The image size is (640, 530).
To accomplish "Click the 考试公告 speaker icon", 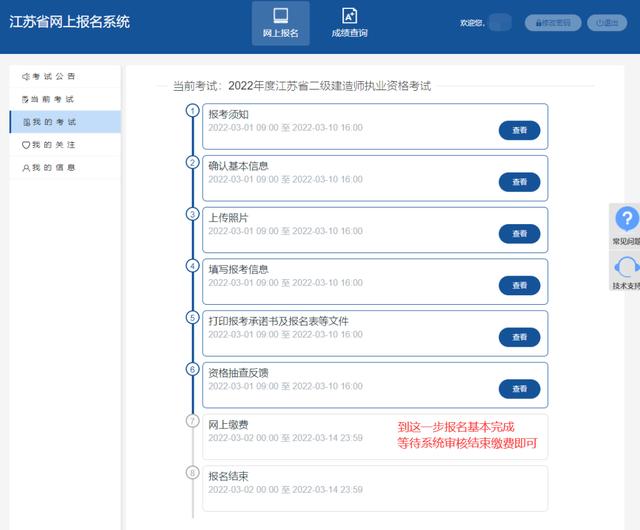I will 26,77.
